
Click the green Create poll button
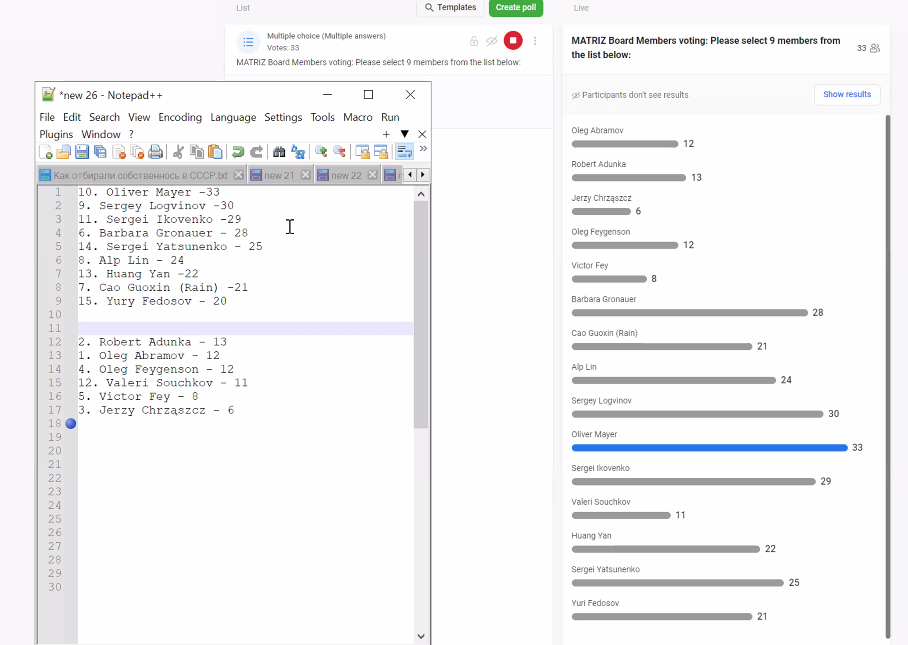(x=516, y=8)
